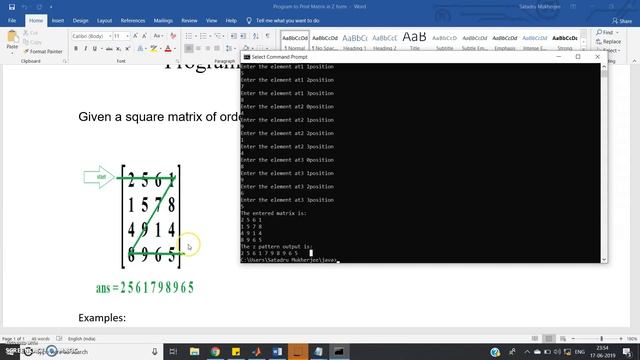Viewport: 640px width, 360px height.
Task: Toggle Show/Hide paragraph marks
Action: (x=268, y=36)
